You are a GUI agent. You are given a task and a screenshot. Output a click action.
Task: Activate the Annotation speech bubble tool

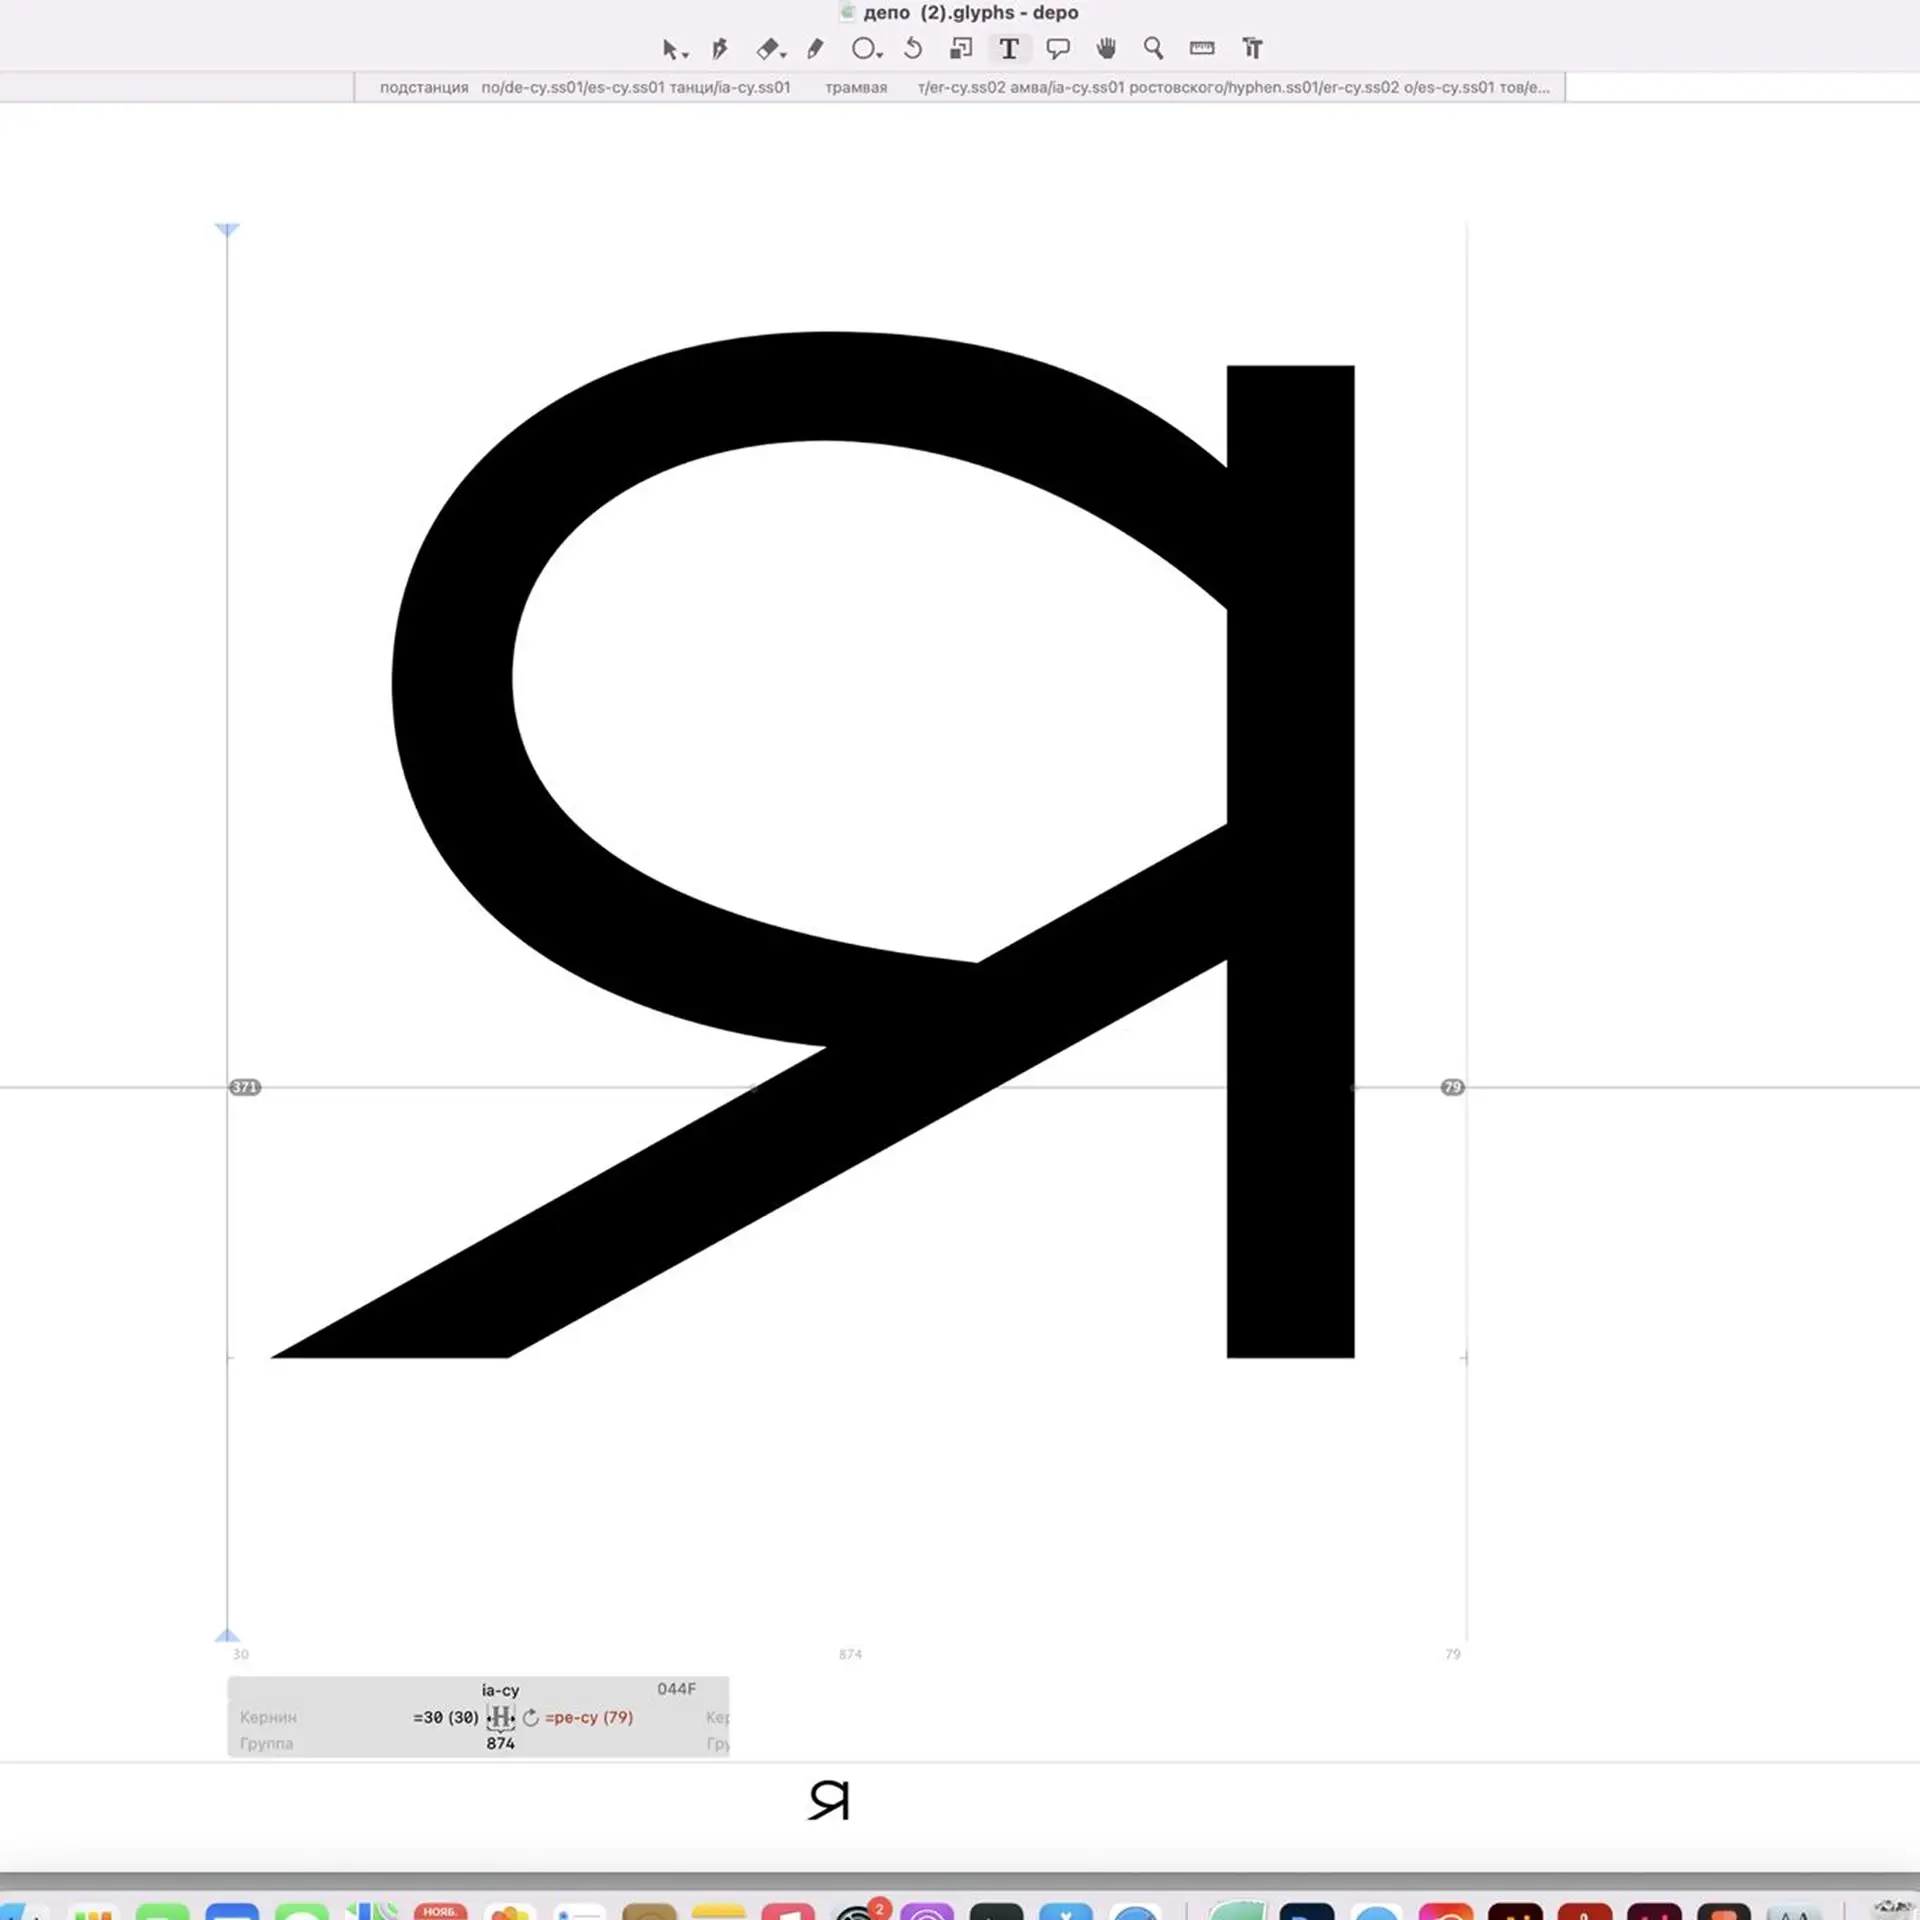(x=1057, y=49)
